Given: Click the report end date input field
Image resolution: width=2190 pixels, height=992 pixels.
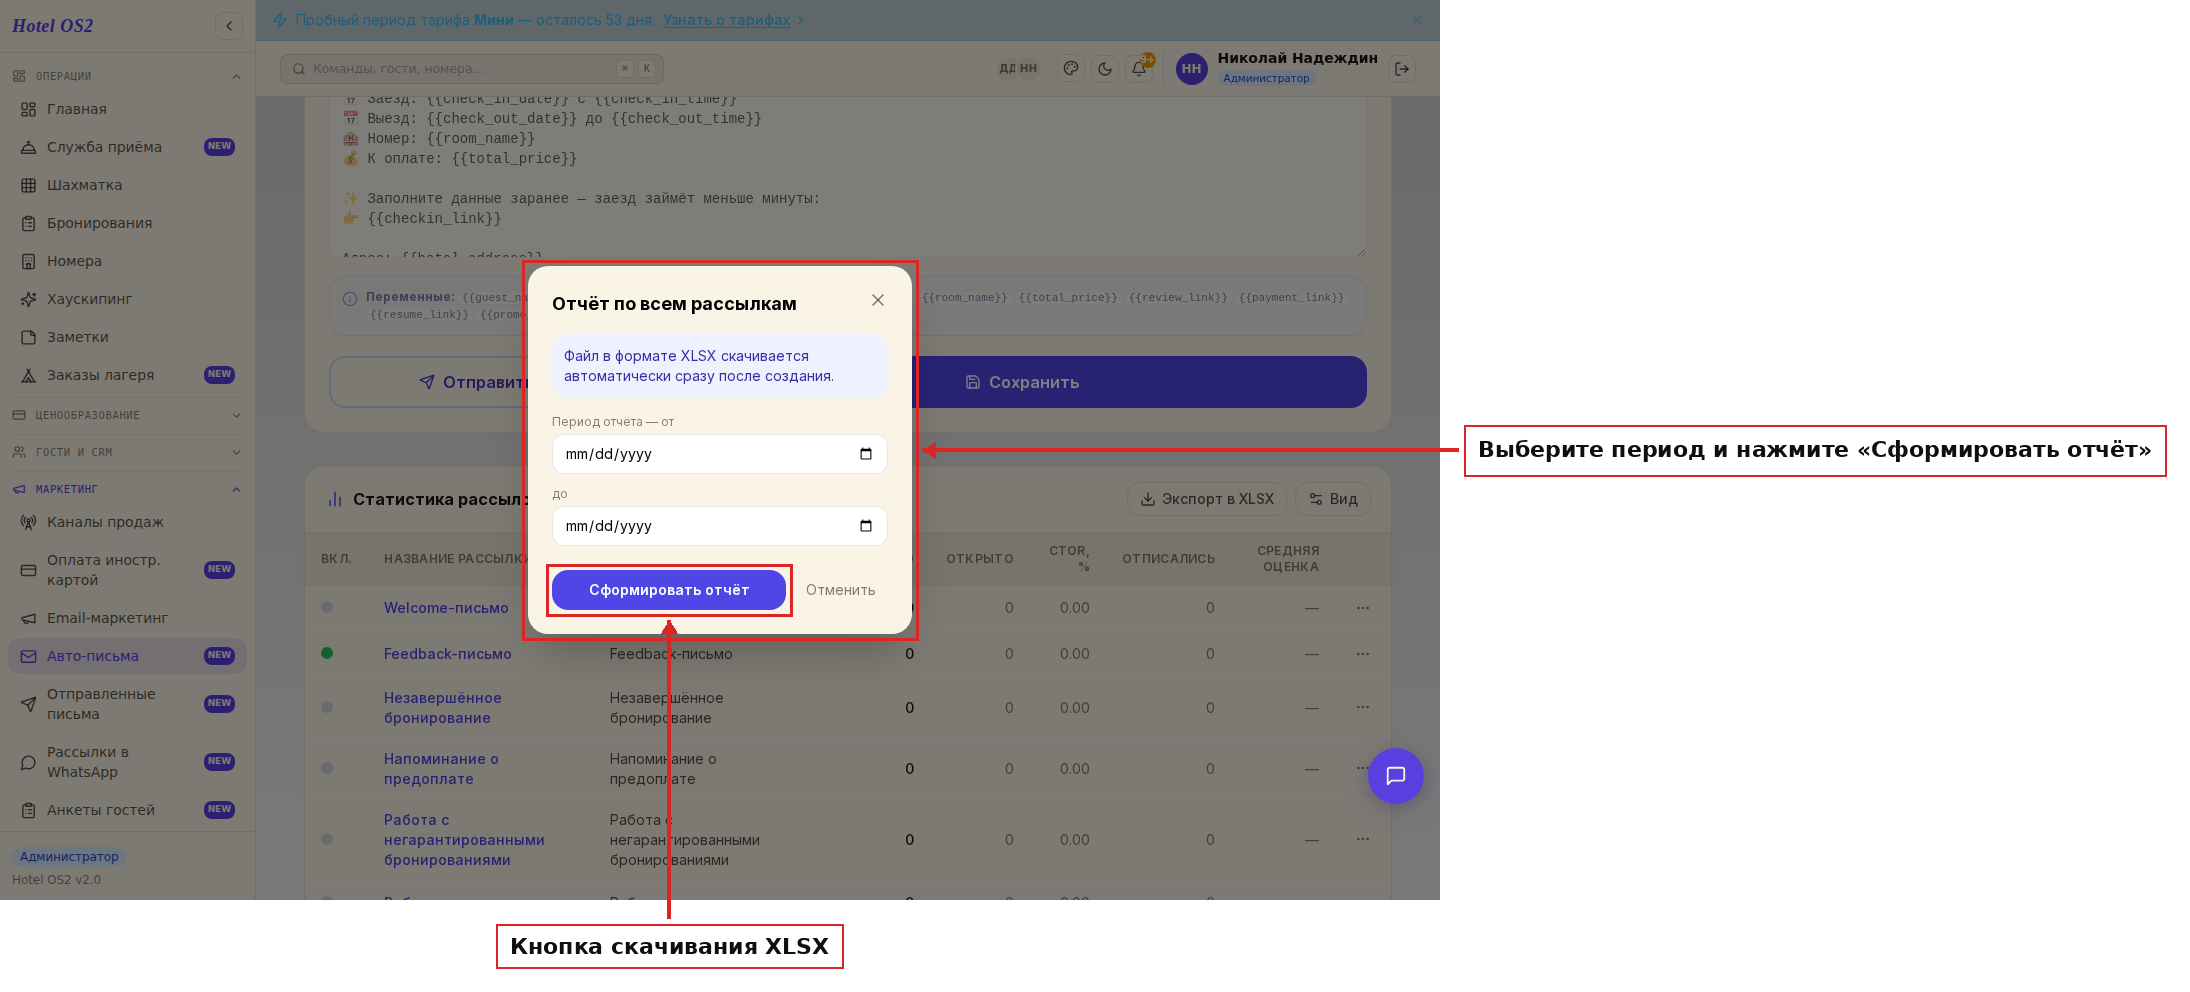Looking at the screenshot, I should coord(720,526).
